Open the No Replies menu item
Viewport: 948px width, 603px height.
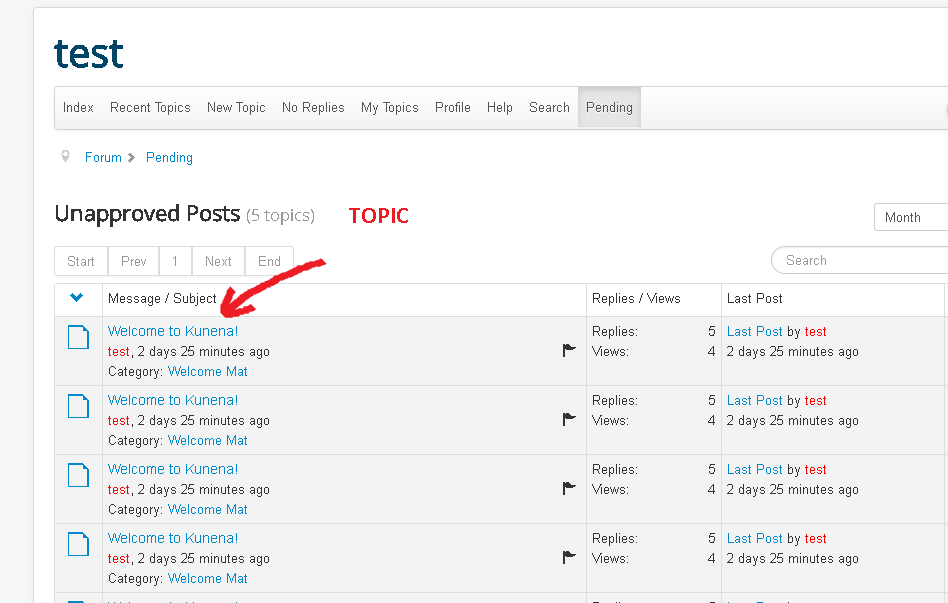[313, 108]
